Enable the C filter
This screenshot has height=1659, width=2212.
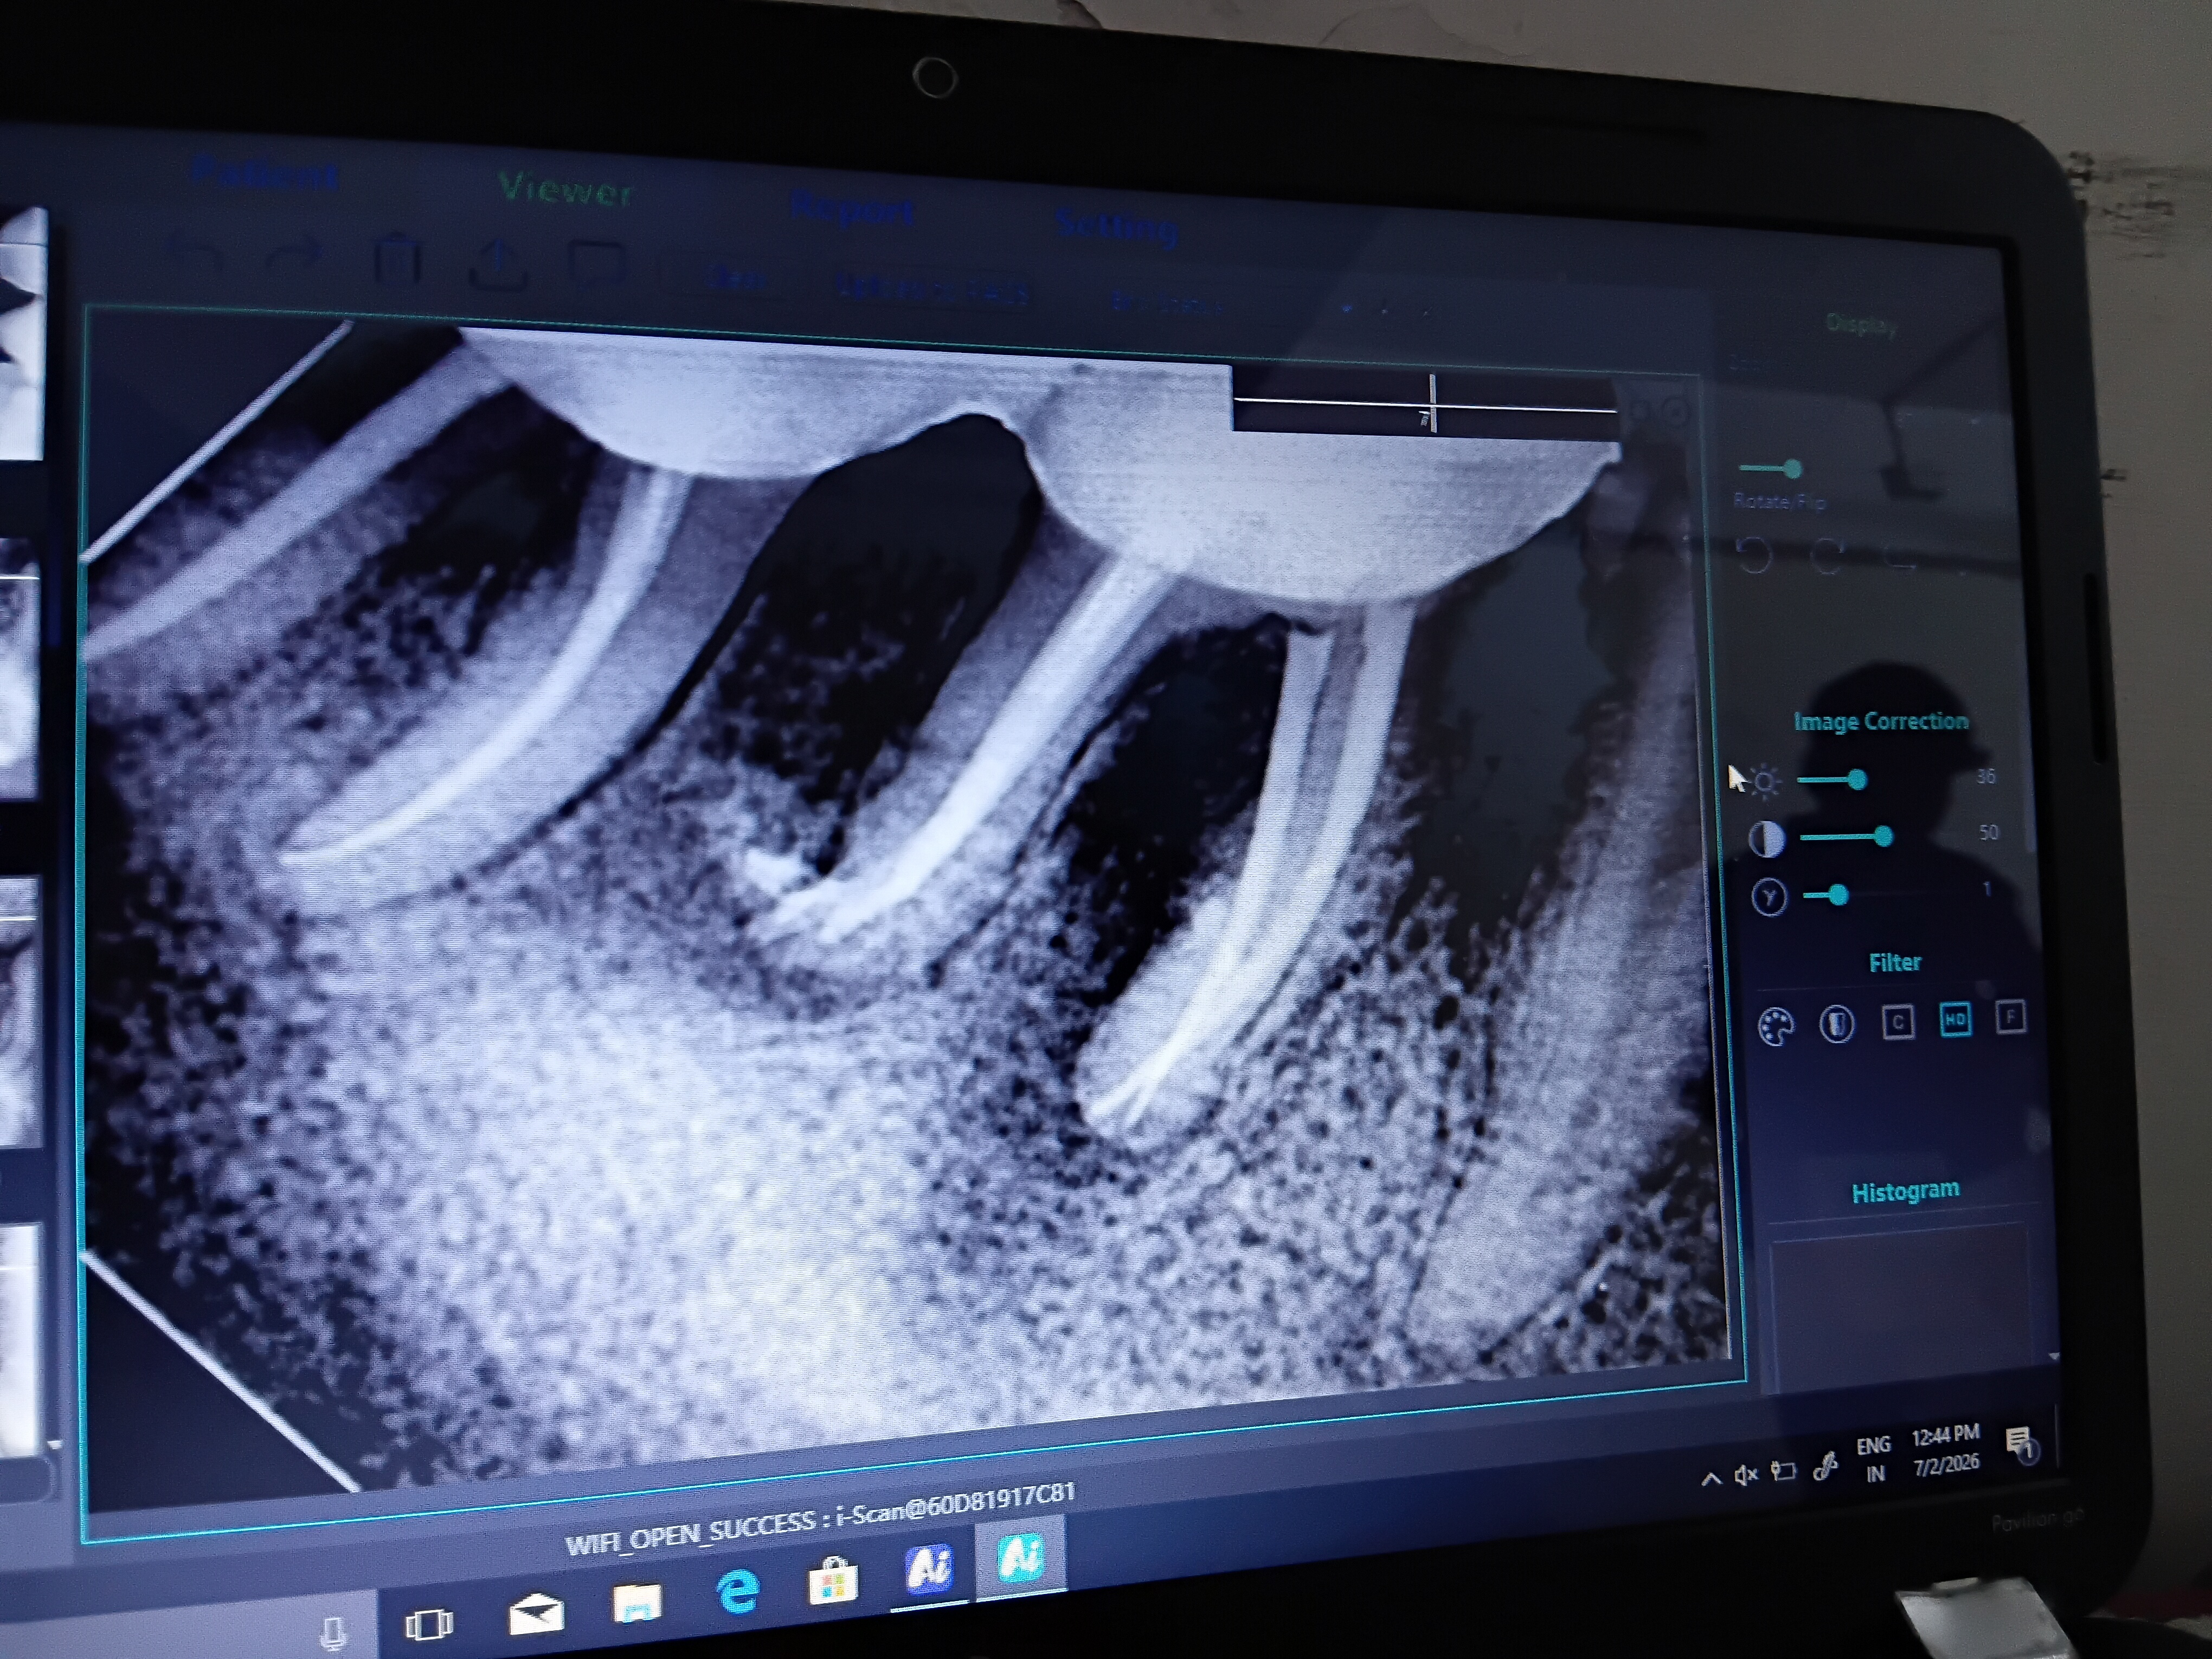[x=1898, y=1021]
